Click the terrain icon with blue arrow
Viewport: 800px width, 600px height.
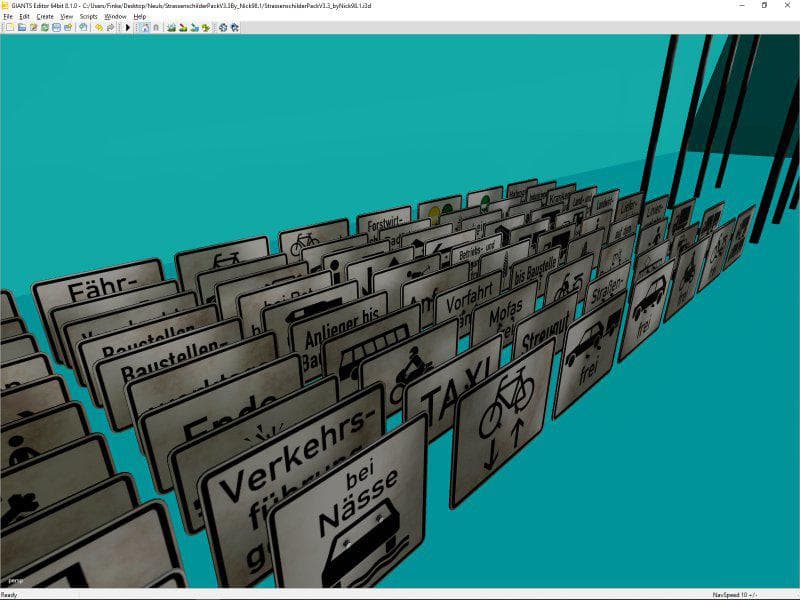click(194, 28)
